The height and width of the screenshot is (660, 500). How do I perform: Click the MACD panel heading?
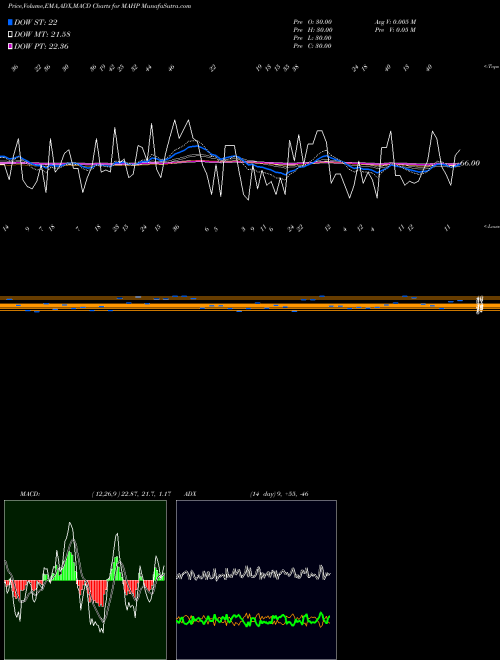click(30, 494)
